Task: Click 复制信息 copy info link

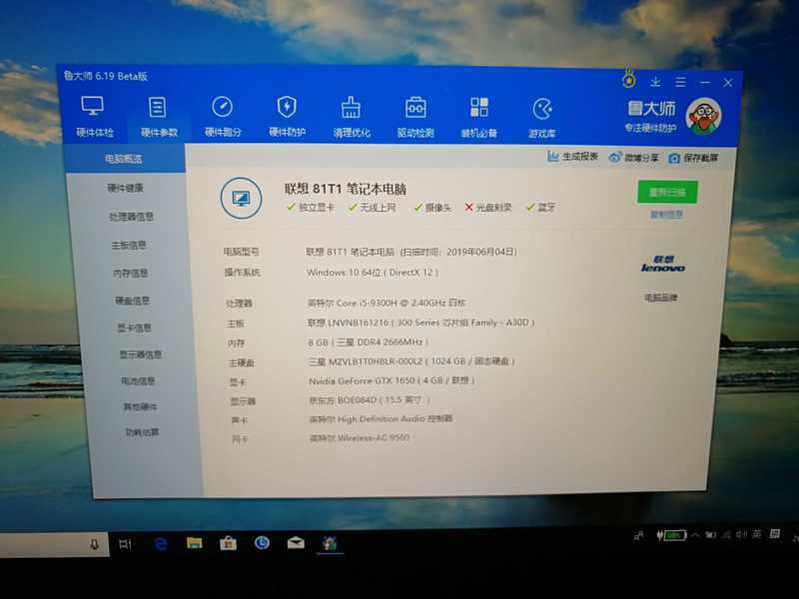Action: 667,214
